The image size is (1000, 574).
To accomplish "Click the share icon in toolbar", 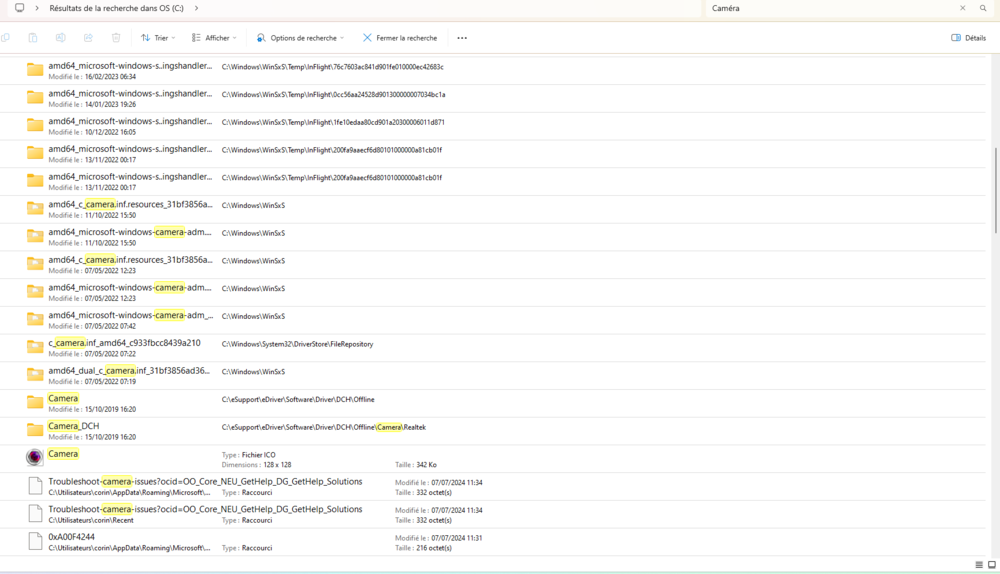I will [88, 38].
